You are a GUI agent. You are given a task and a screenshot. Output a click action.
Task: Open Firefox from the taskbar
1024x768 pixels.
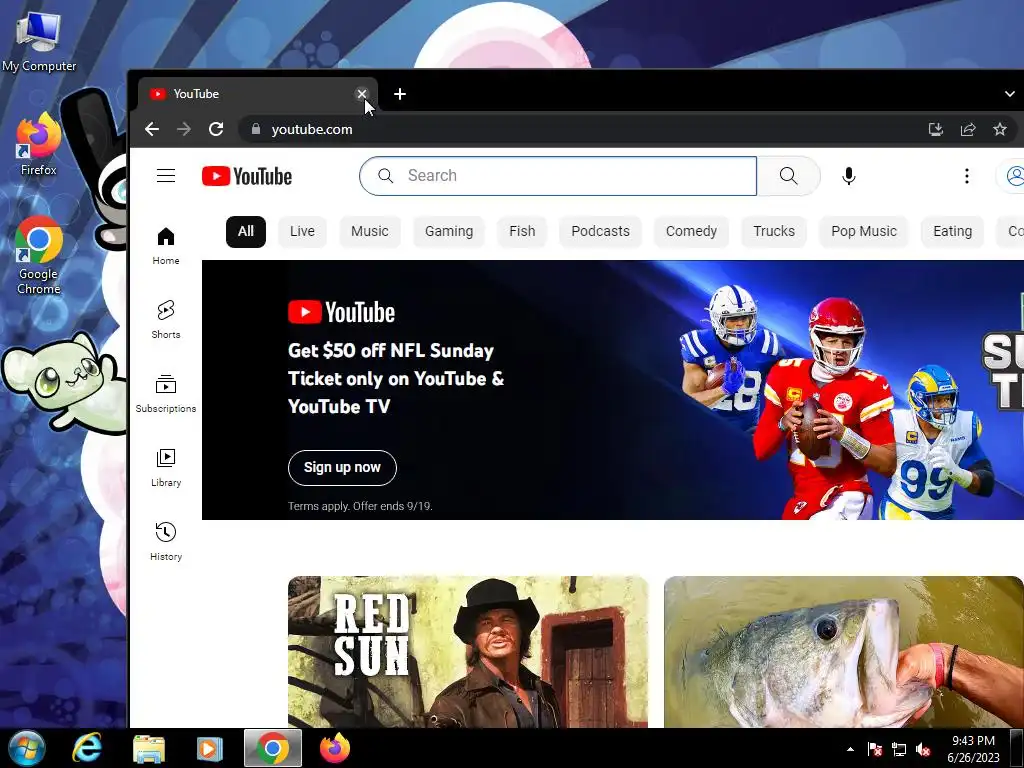[x=335, y=748]
